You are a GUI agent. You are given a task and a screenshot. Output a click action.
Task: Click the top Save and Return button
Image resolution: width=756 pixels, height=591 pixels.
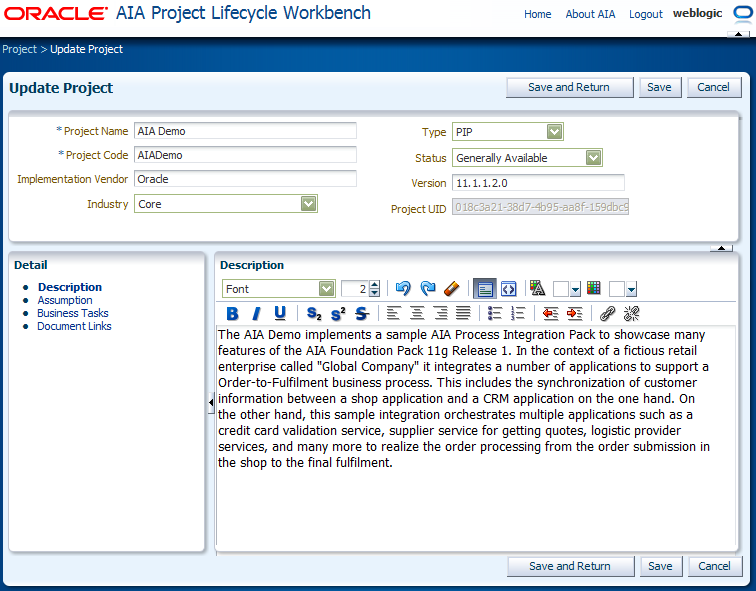(x=569, y=88)
